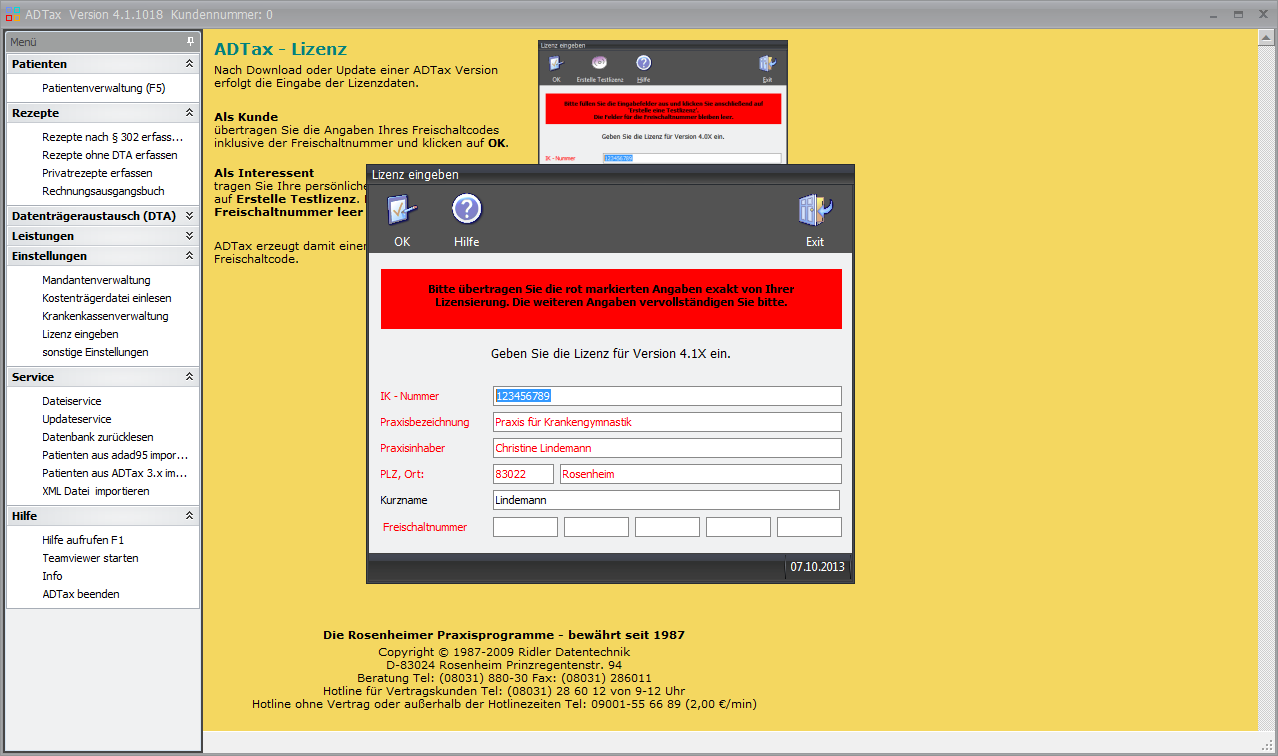Start Patienten aus adad95 importieren
The width and height of the screenshot is (1278, 756).
click(115, 455)
